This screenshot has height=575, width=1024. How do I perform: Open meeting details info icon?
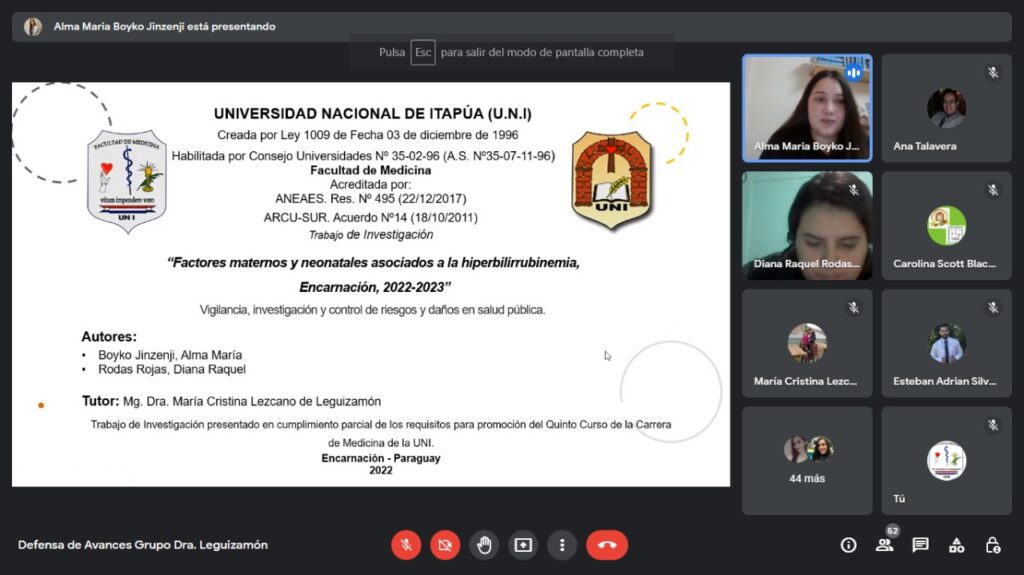848,545
